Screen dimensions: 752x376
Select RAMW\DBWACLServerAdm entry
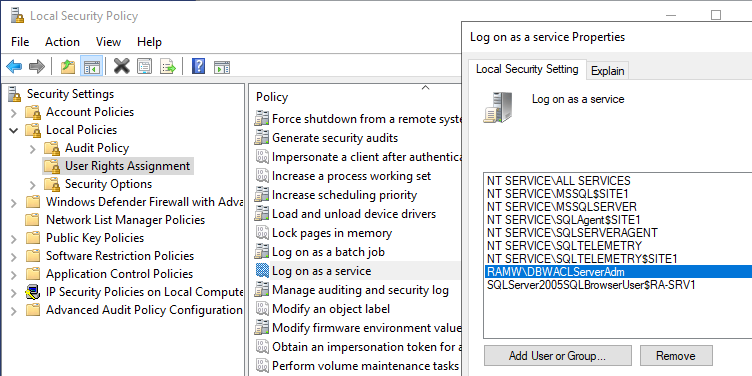pyautogui.click(x=619, y=271)
